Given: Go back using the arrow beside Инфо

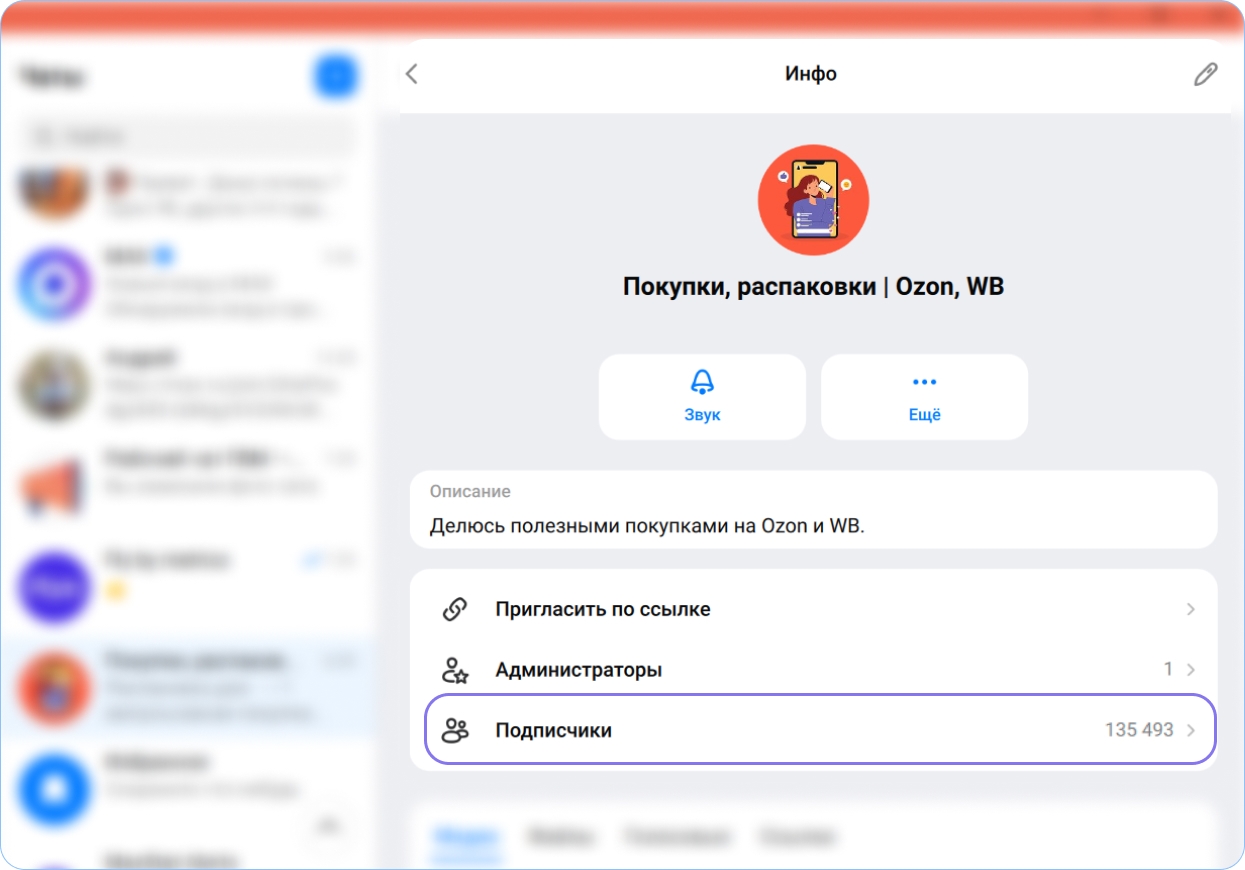Looking at the screenshot, I should coord(411,74).
